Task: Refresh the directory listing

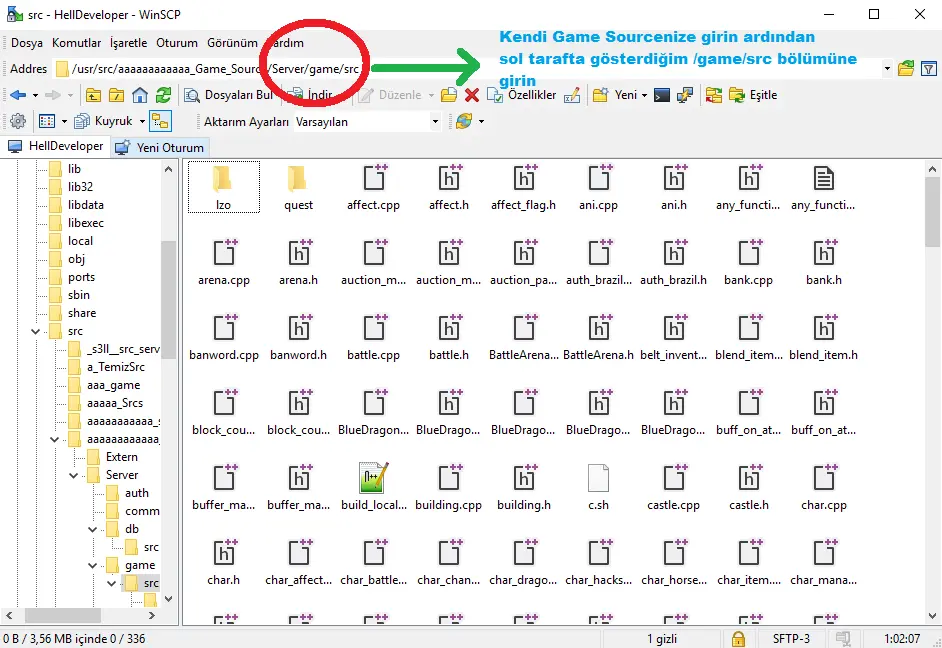Action: 163,95
